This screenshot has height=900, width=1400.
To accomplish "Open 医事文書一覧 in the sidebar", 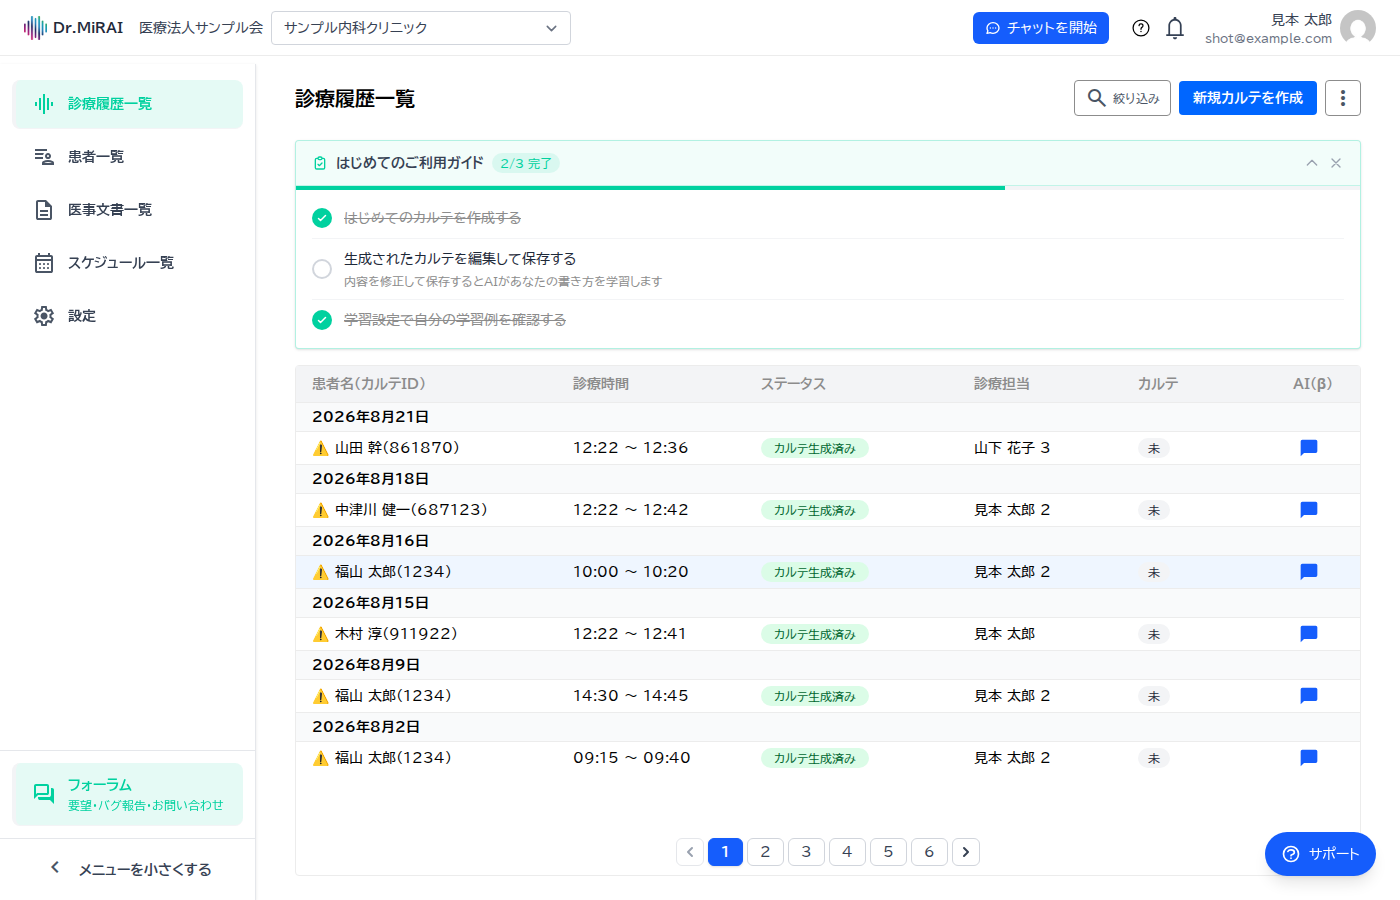I will 127,210.
